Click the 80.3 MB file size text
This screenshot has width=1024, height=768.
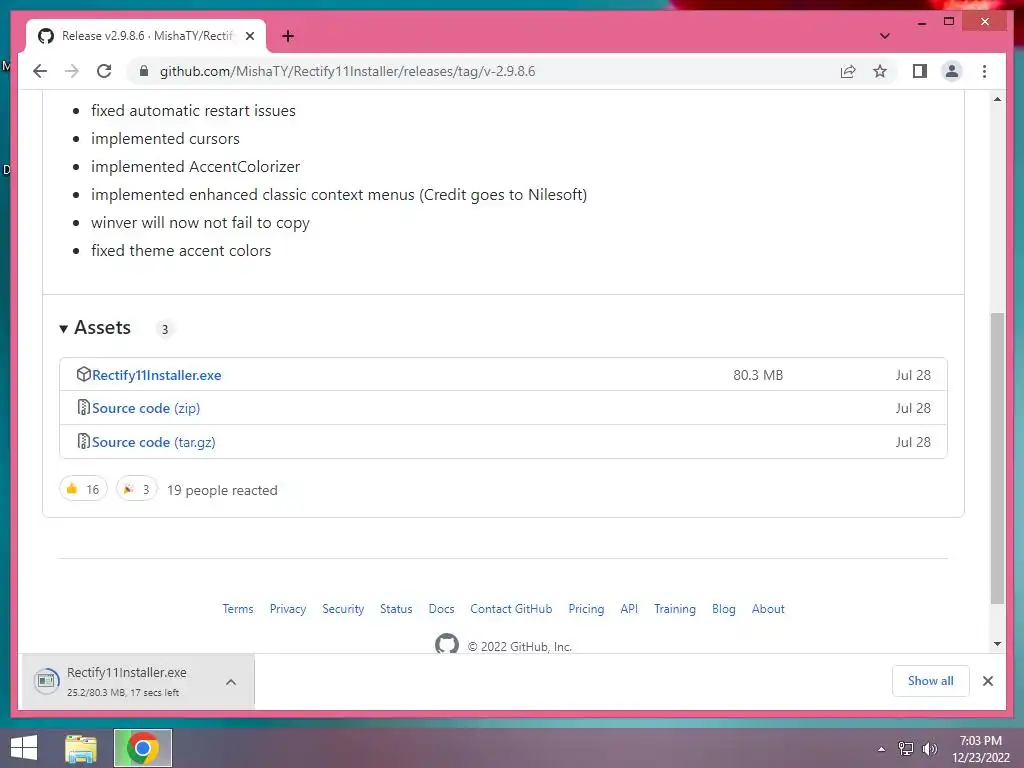[758, 375]
